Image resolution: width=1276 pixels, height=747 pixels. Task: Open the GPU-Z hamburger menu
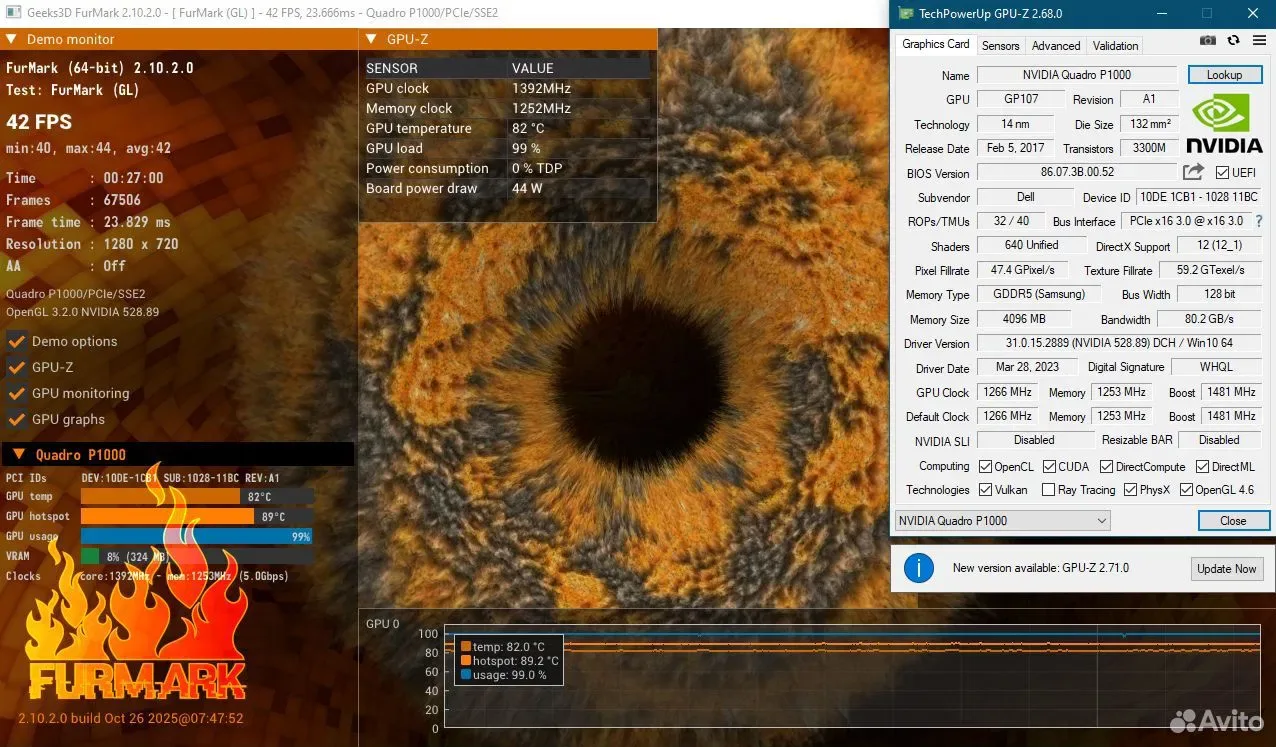[1258, 41]
